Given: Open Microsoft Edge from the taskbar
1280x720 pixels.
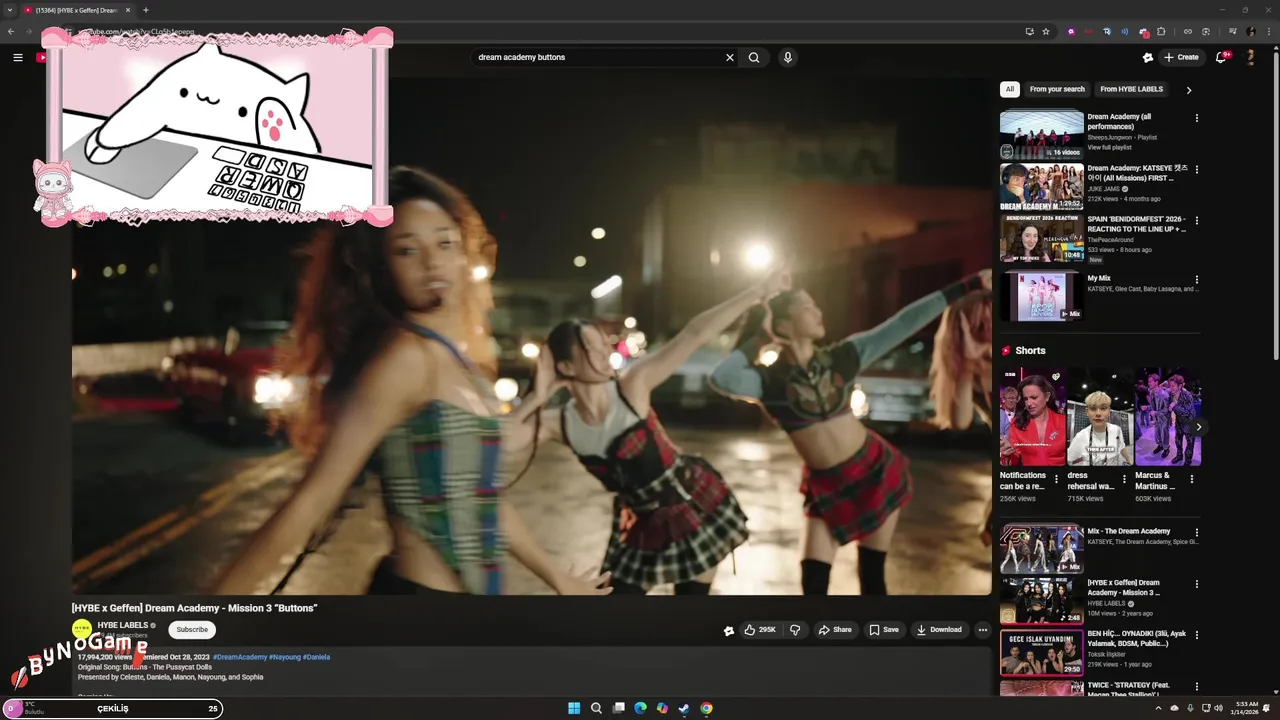Looking at the screenshot, I should [x=640, y=708].
